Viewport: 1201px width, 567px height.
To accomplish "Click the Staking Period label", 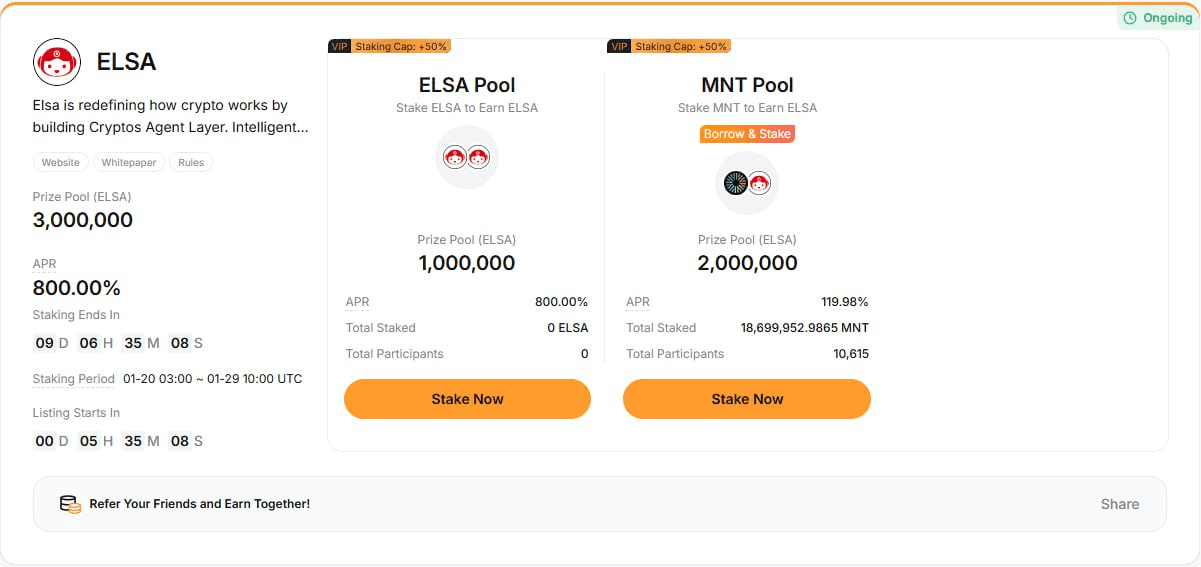I will point(74,379).
